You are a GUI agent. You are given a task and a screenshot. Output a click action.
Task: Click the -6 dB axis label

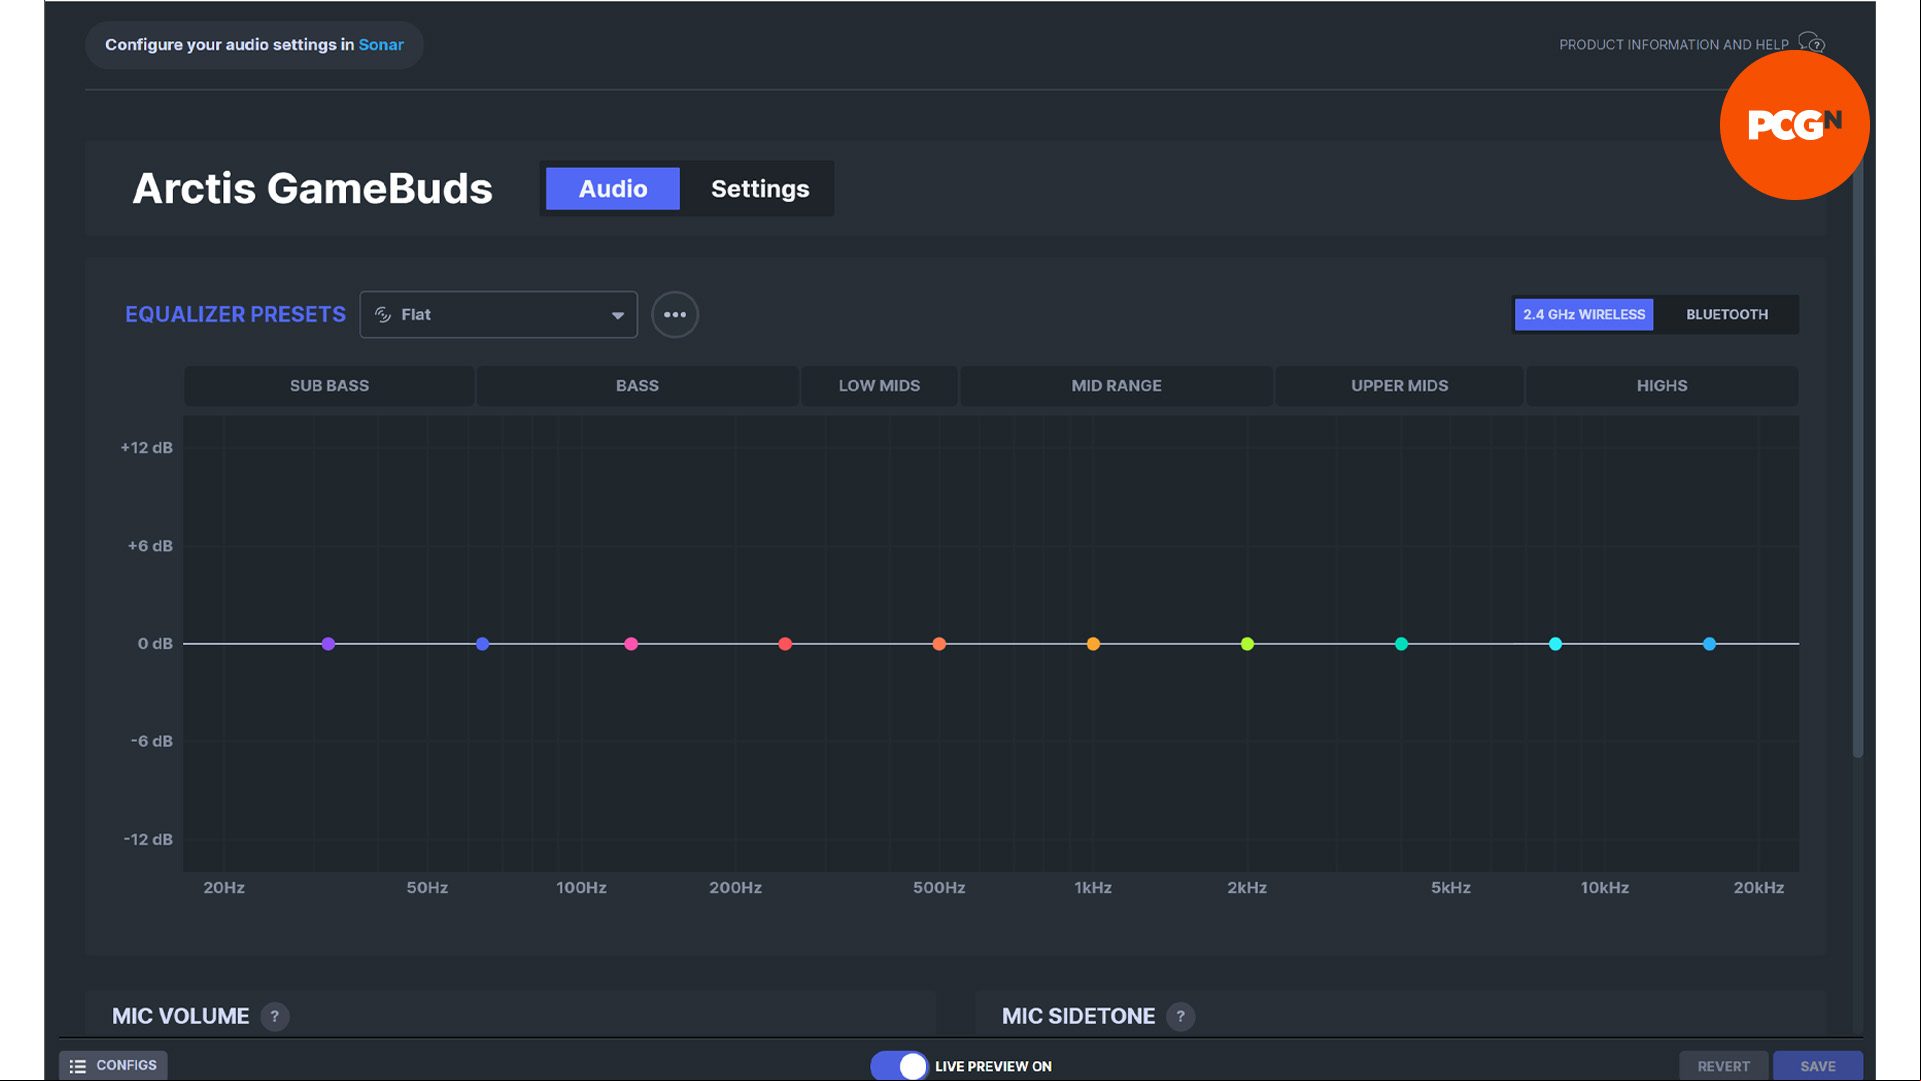coord(151,742)
